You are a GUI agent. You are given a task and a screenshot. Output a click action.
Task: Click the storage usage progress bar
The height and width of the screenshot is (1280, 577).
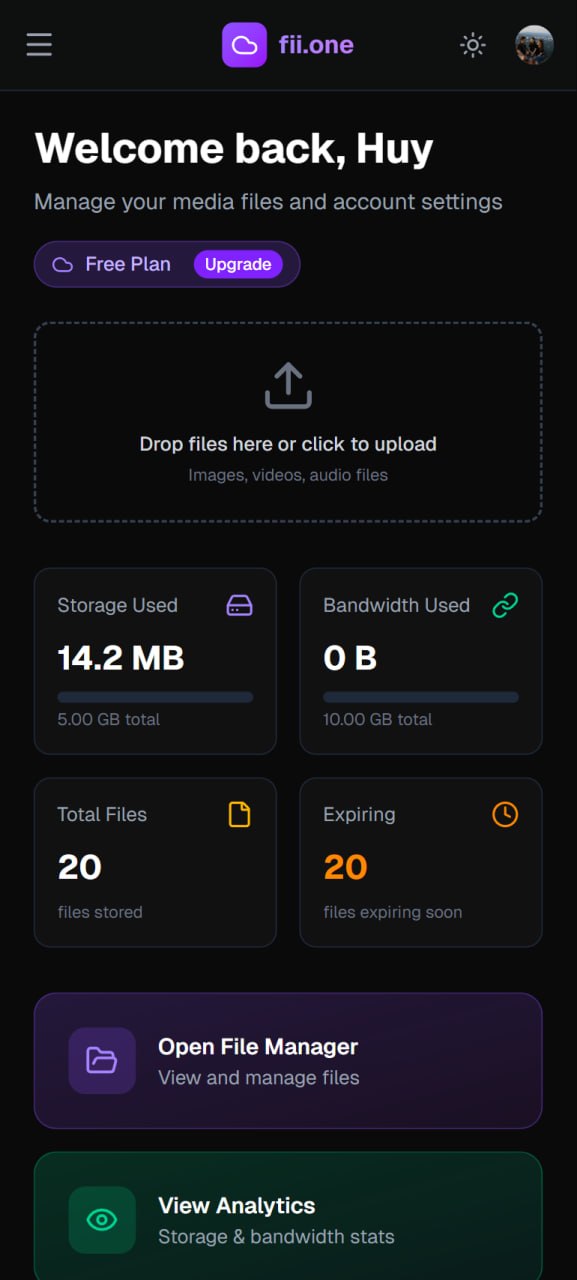155,697
